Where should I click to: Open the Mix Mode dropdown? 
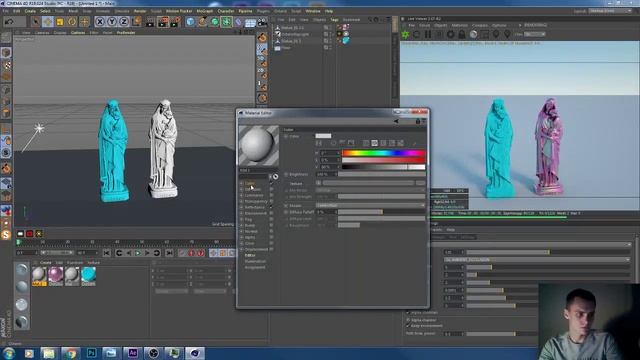tap(371, 190)
